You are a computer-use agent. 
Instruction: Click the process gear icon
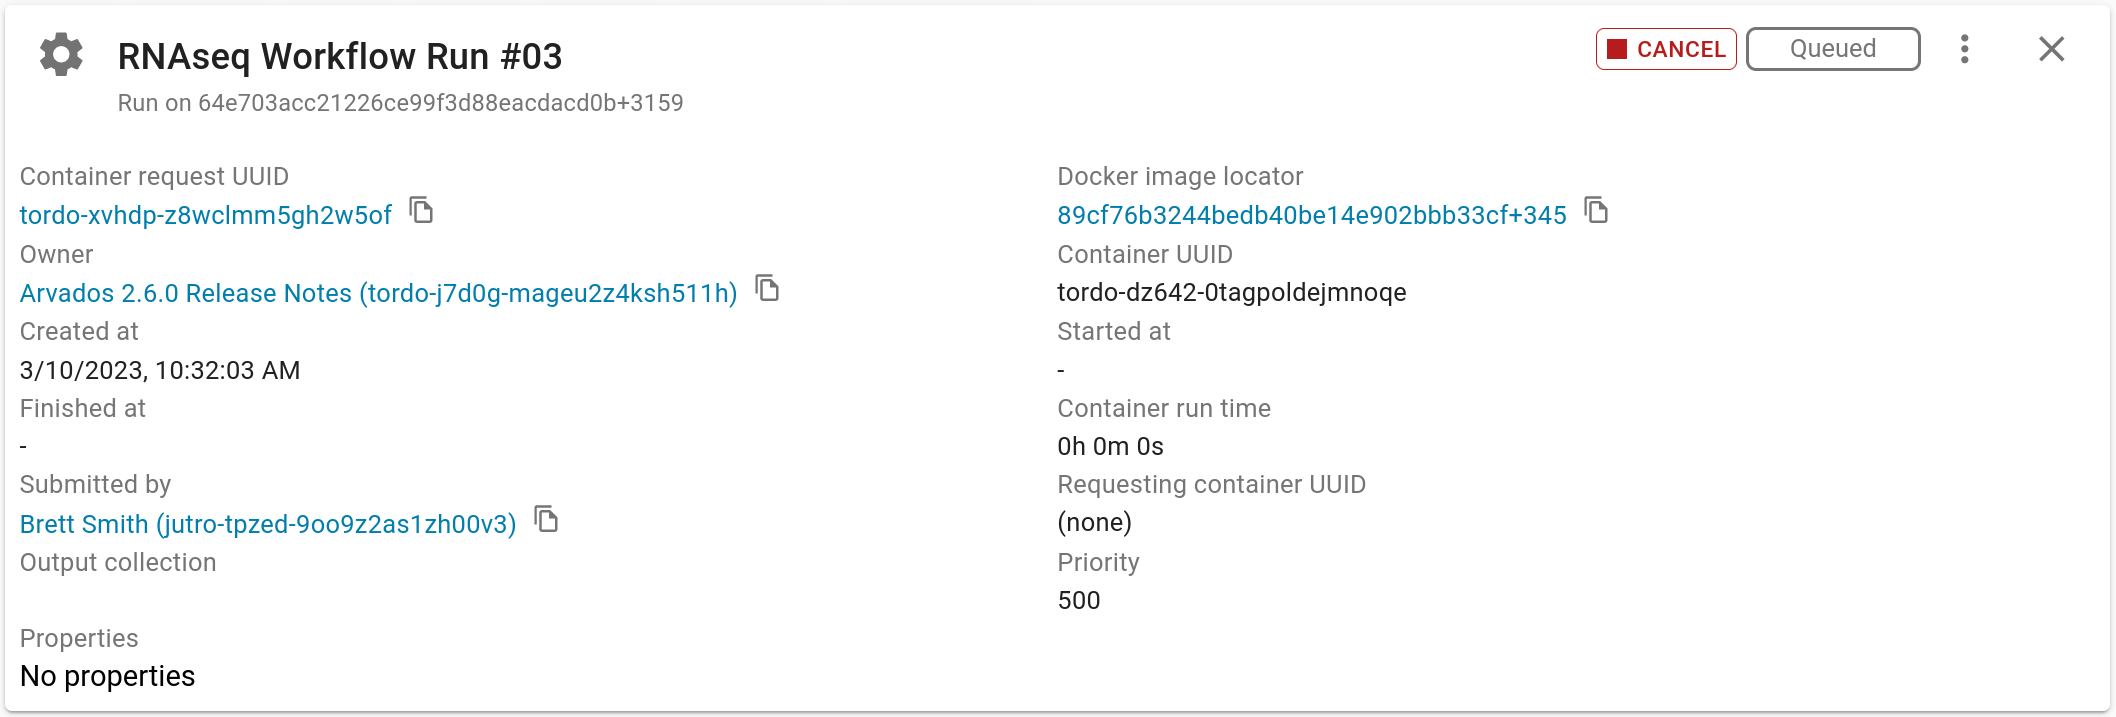tap(61, 54)
